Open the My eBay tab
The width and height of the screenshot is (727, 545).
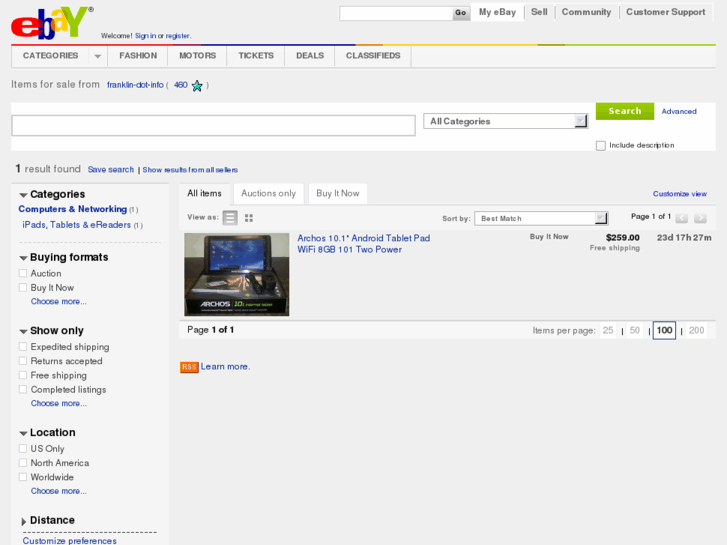point(497,12)
